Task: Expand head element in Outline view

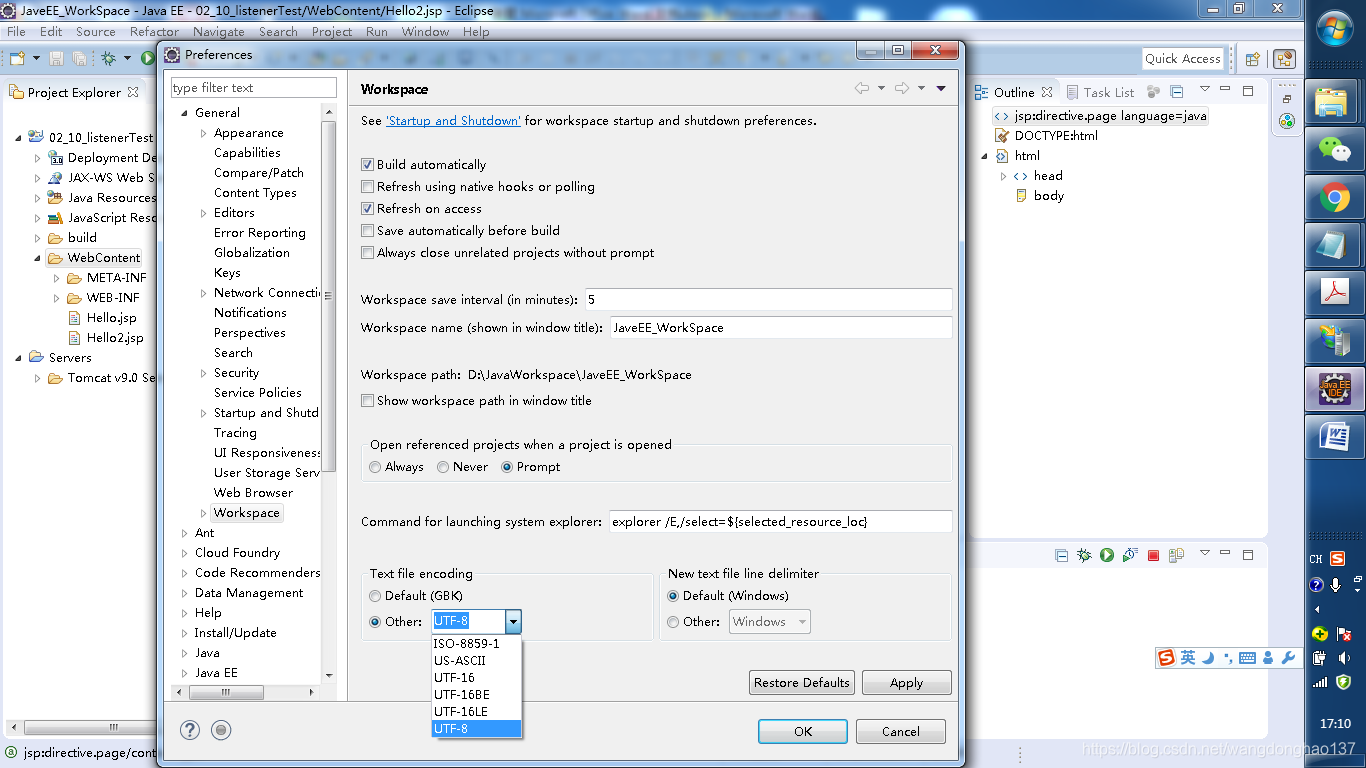Action: [x=1004, y=176]
